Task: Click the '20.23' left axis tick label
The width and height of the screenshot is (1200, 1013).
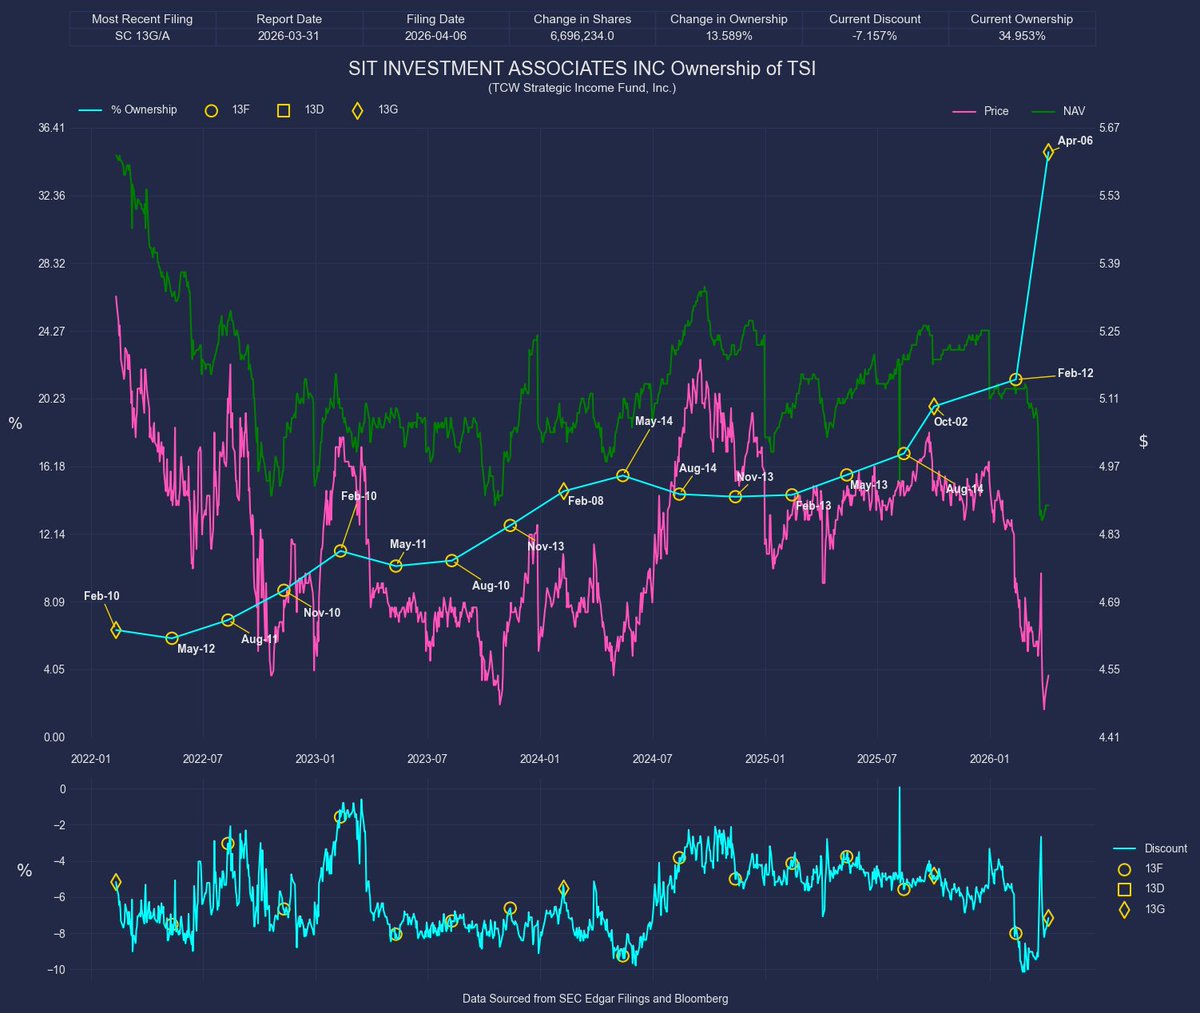Action: 51,399
